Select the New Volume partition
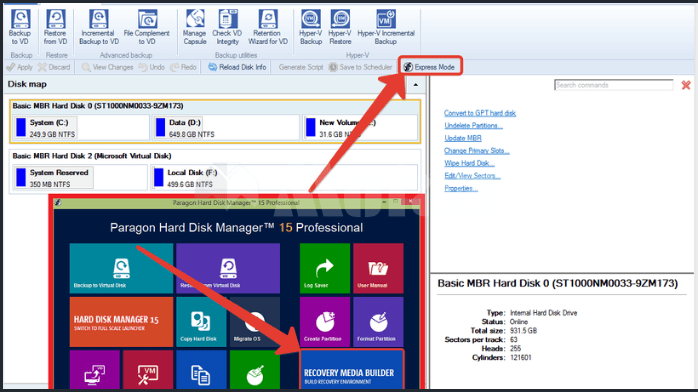This screenshot has height=392, width=698. pos(360,128)
